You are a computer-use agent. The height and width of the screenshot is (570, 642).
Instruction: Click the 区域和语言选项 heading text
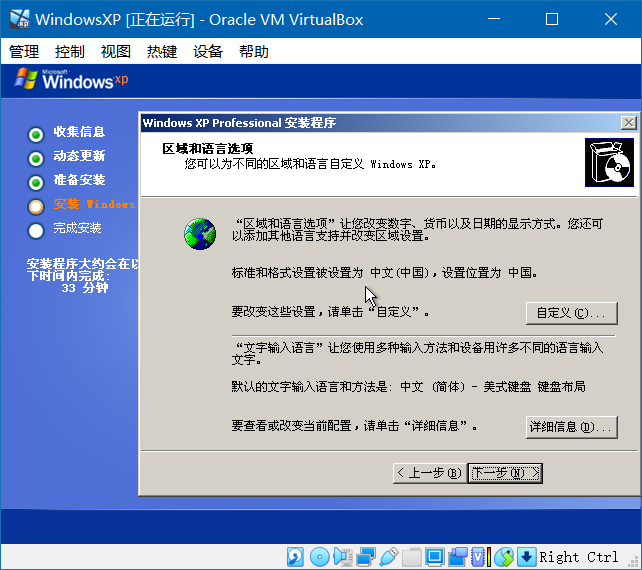pos(208,148)
